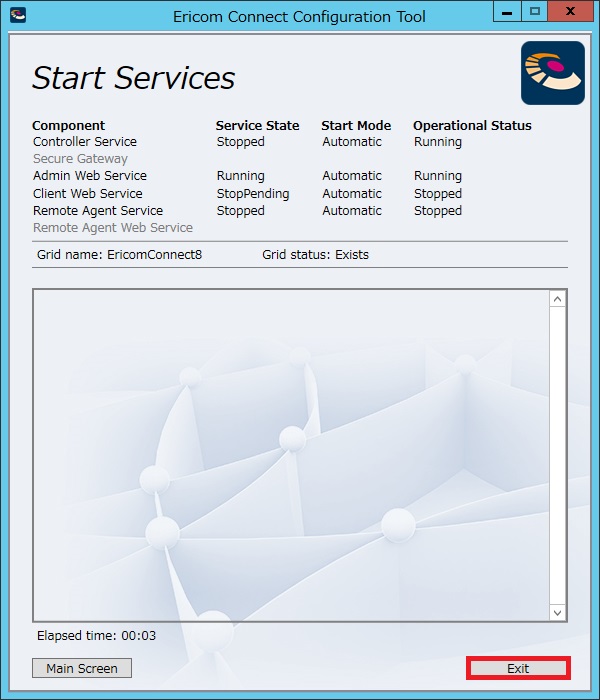Open the window system menu icon in title bar
Viewport: 600px width, 700px height.
coord(18,15)
